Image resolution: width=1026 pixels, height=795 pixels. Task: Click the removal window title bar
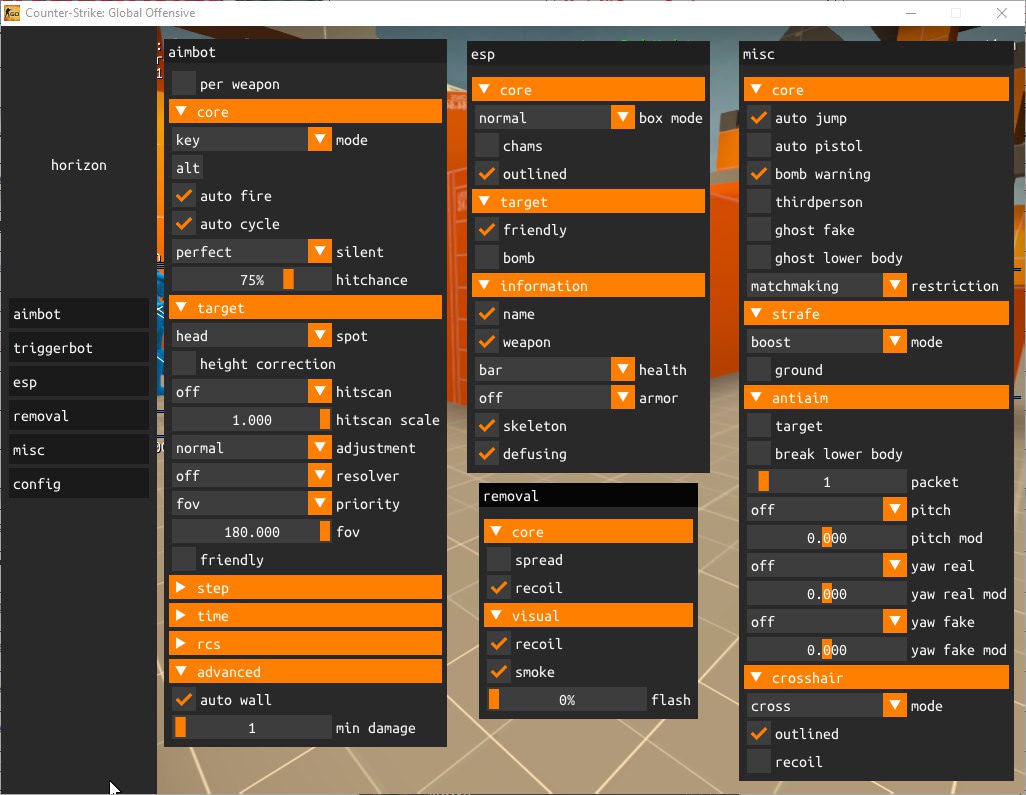pos(588,496)
